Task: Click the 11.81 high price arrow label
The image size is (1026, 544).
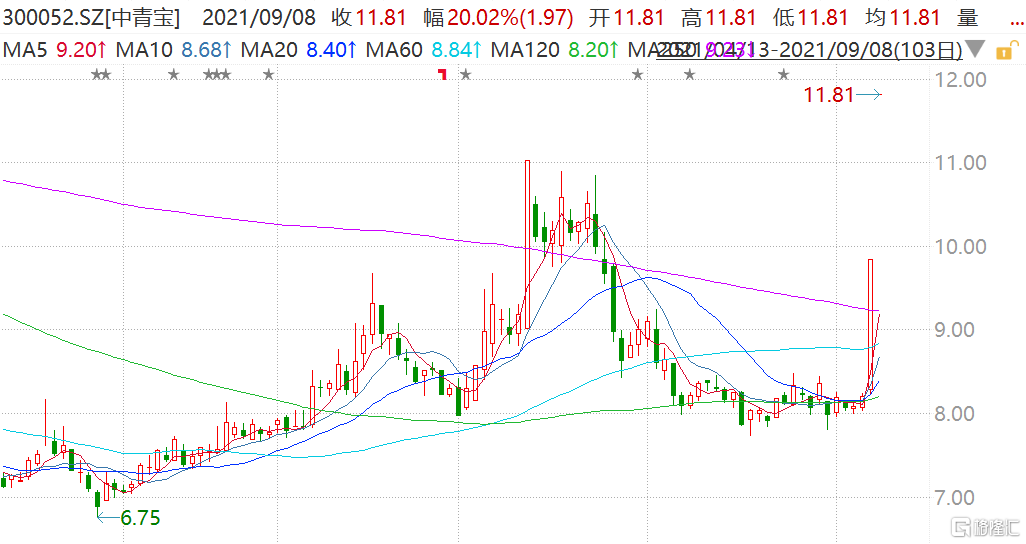Action: [842, 95]
